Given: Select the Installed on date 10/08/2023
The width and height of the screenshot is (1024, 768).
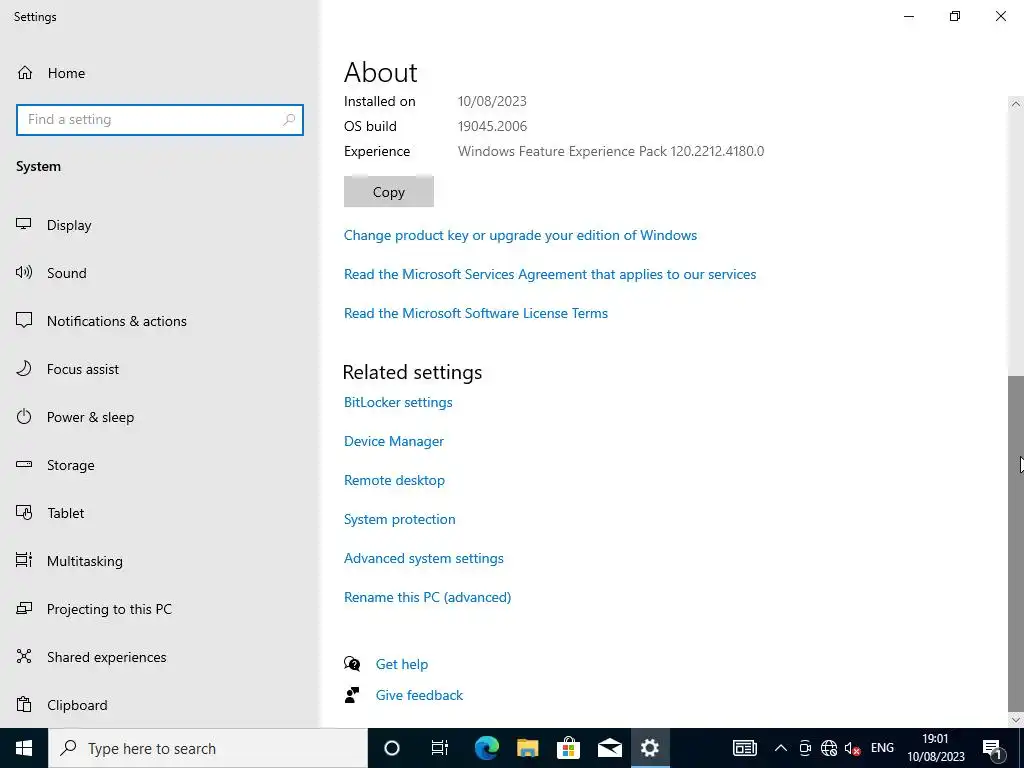Looking at the screenshot, I should click(x=492, y=101).
